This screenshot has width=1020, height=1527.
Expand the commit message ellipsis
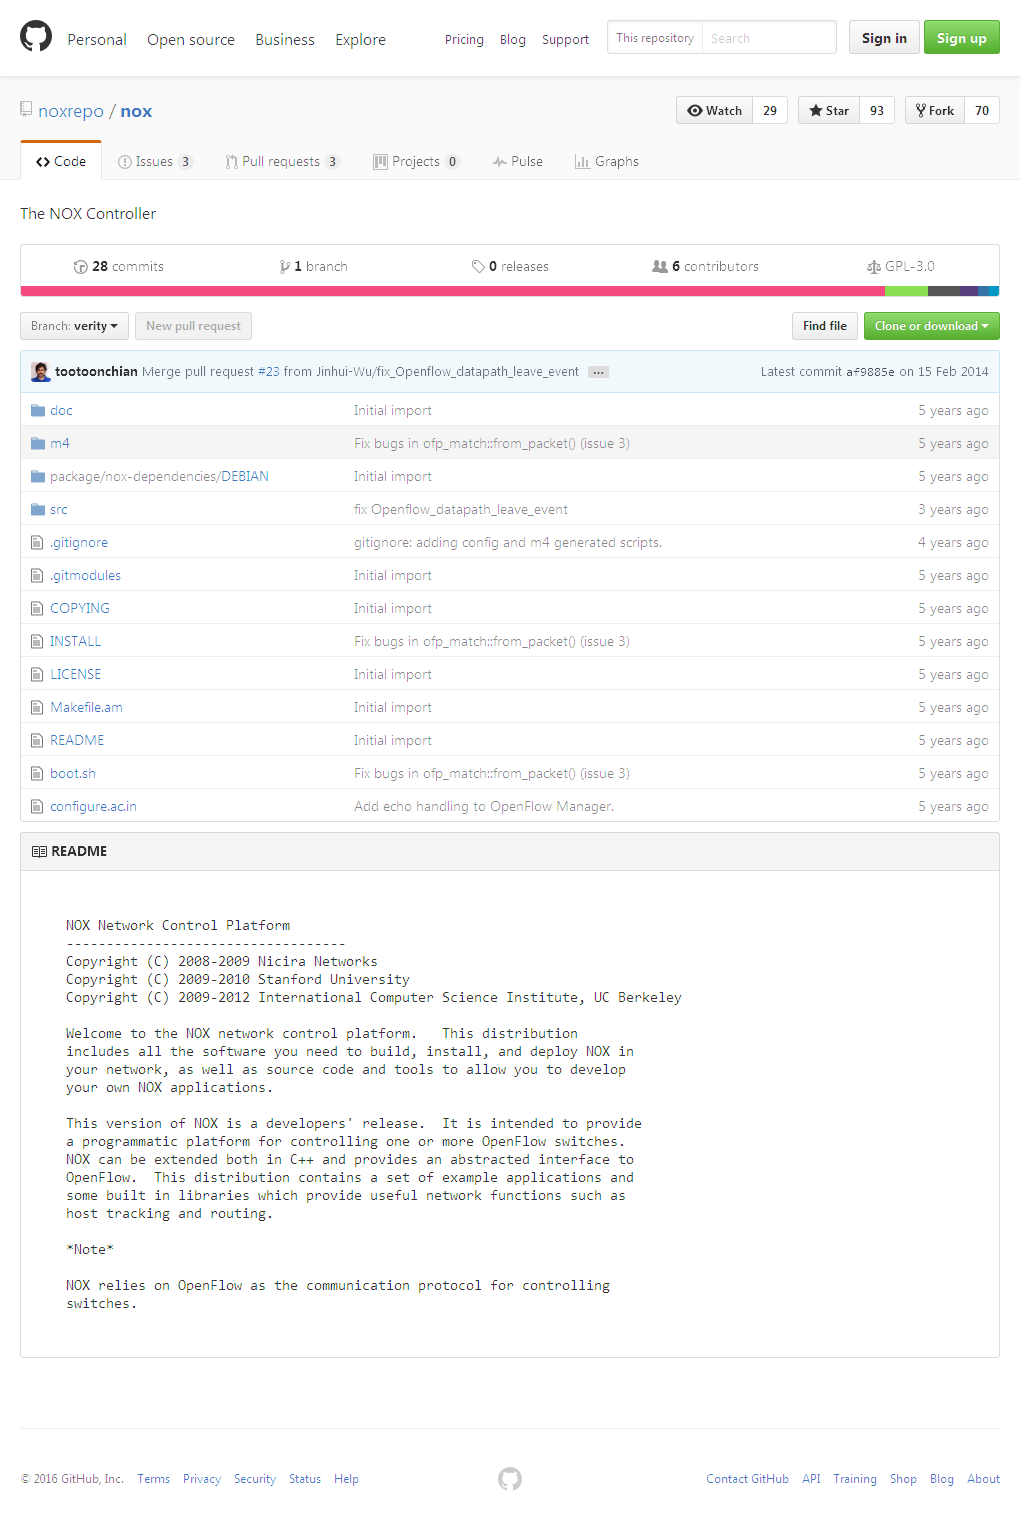coord(598,372)
